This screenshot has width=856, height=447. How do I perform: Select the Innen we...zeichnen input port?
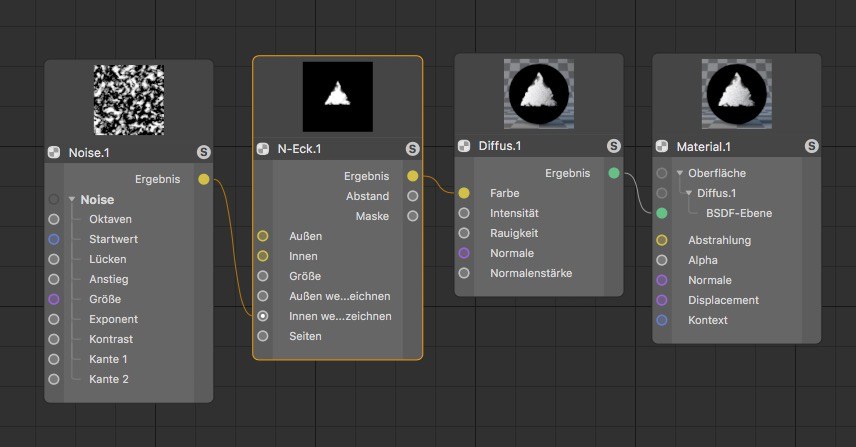click(x=263, y=316)
